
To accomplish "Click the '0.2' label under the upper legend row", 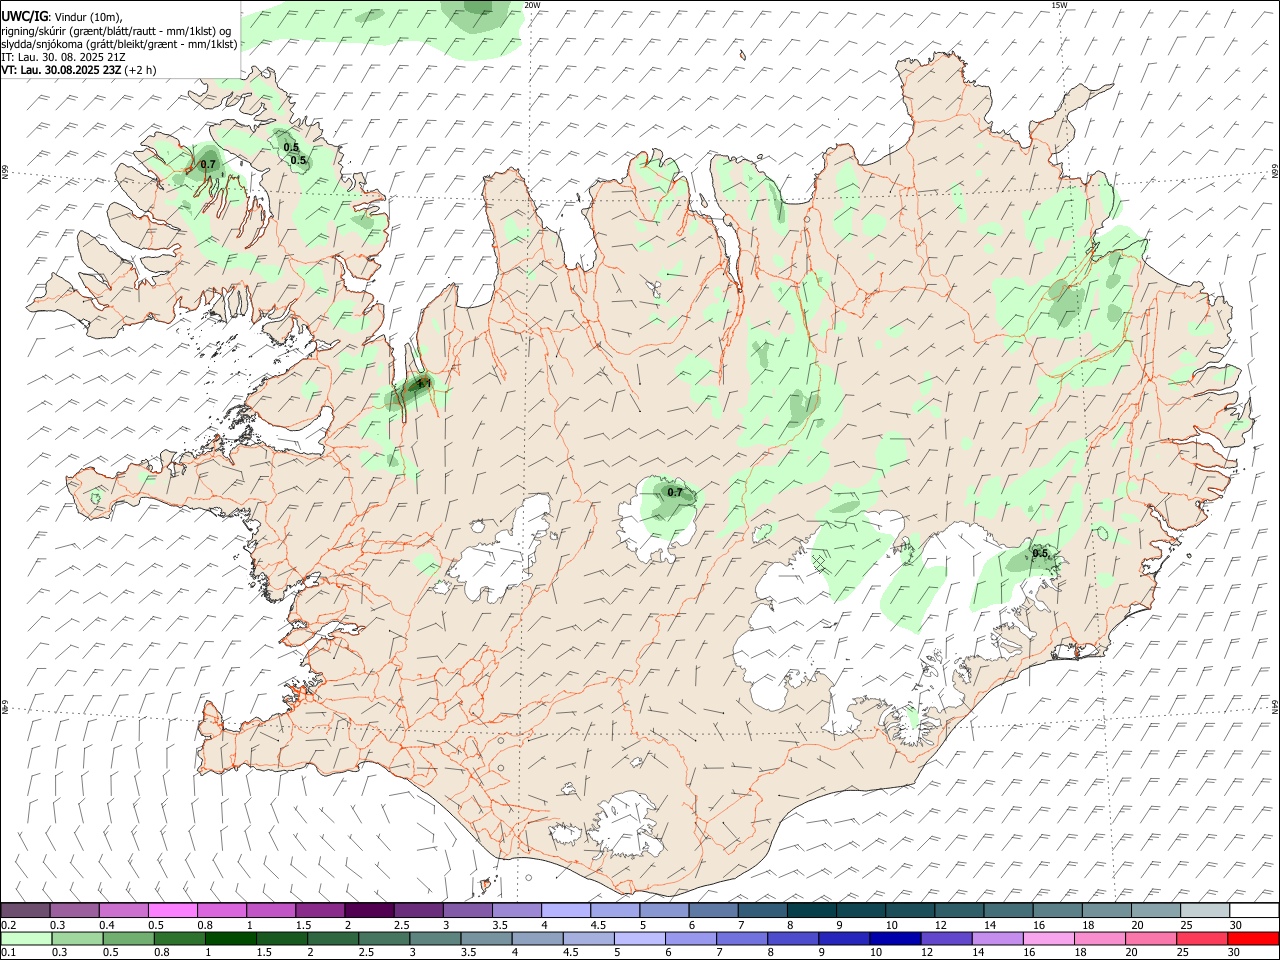I will [x=8, y=925].
